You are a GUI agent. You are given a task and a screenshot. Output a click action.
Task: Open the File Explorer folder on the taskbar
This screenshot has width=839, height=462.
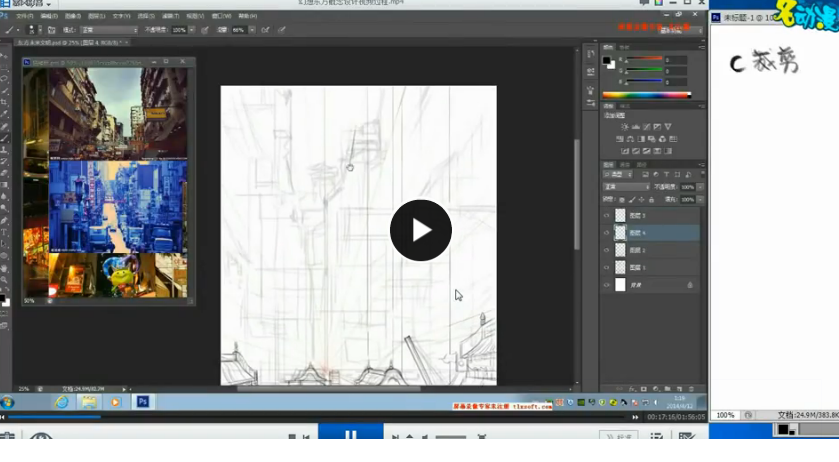pos(89,402)
